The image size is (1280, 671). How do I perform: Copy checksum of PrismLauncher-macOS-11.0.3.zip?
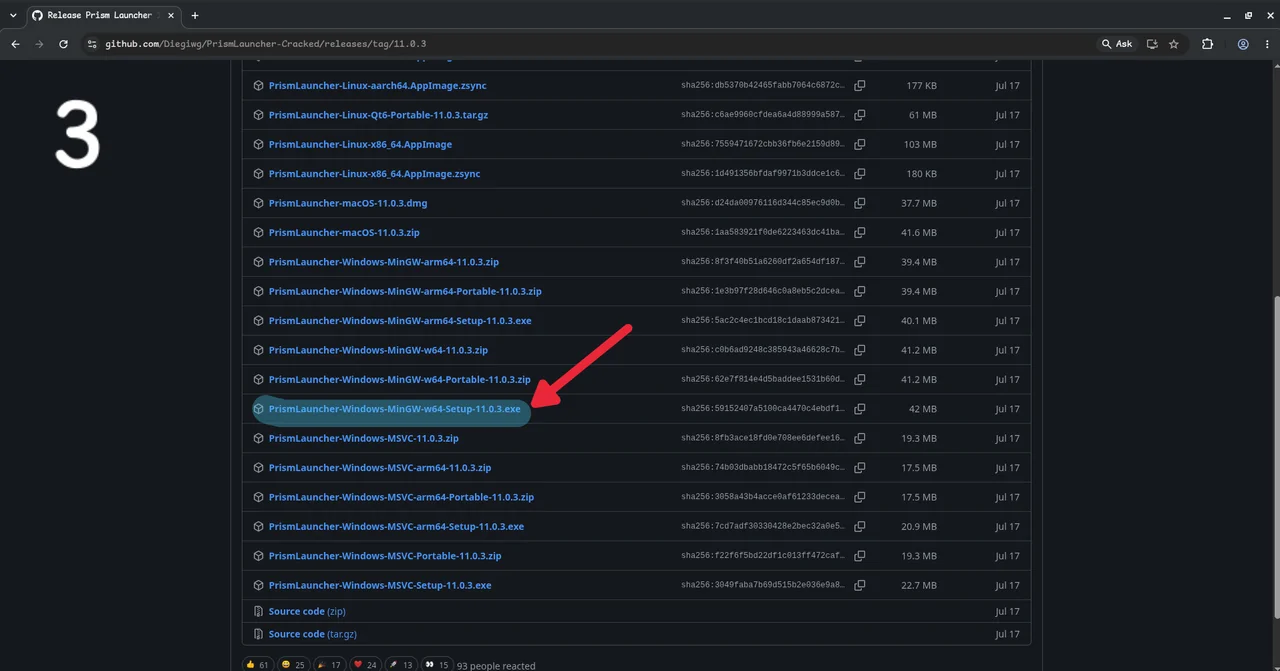click(x=860, y=233)
